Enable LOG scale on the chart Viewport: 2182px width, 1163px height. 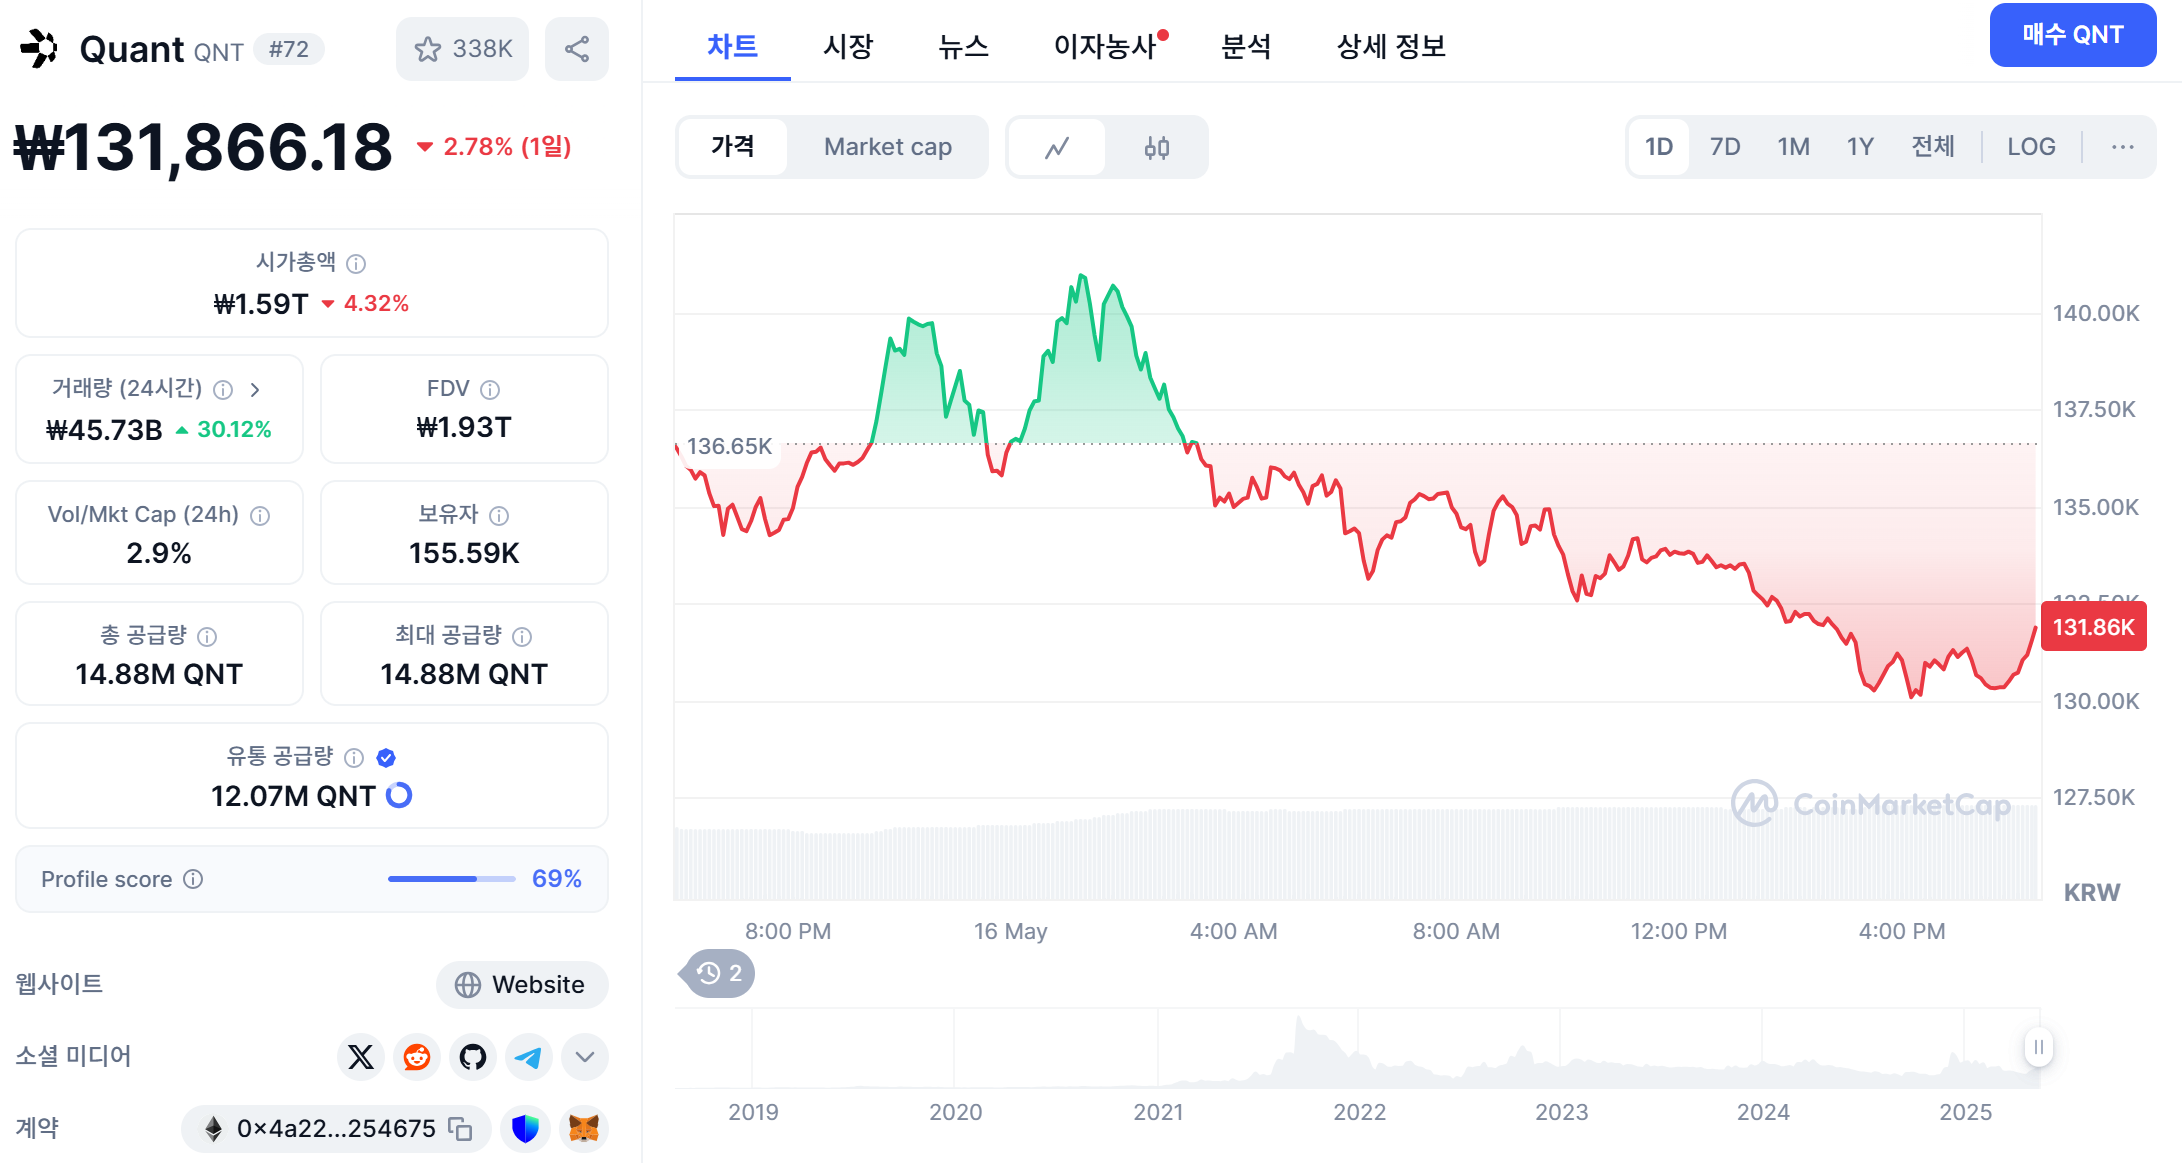point(2030,146)
